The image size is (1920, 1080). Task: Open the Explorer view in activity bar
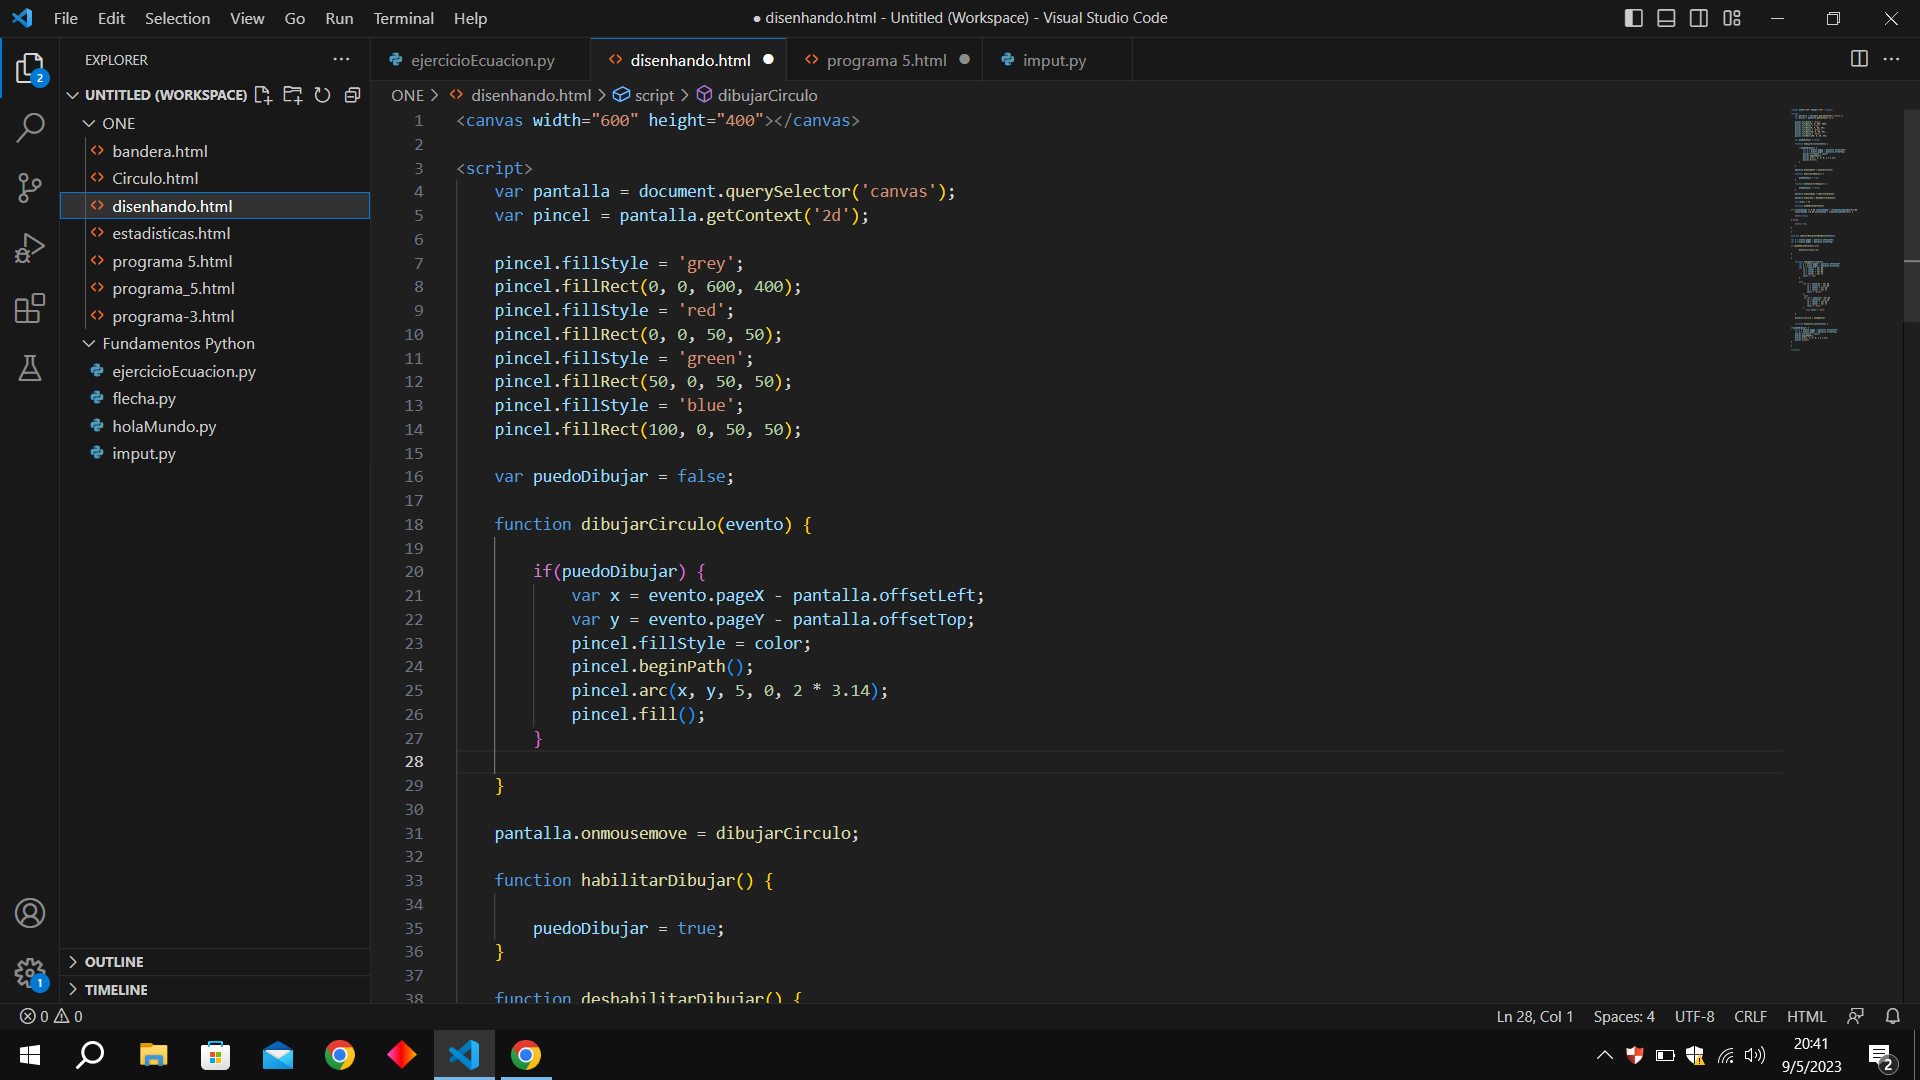30,68
